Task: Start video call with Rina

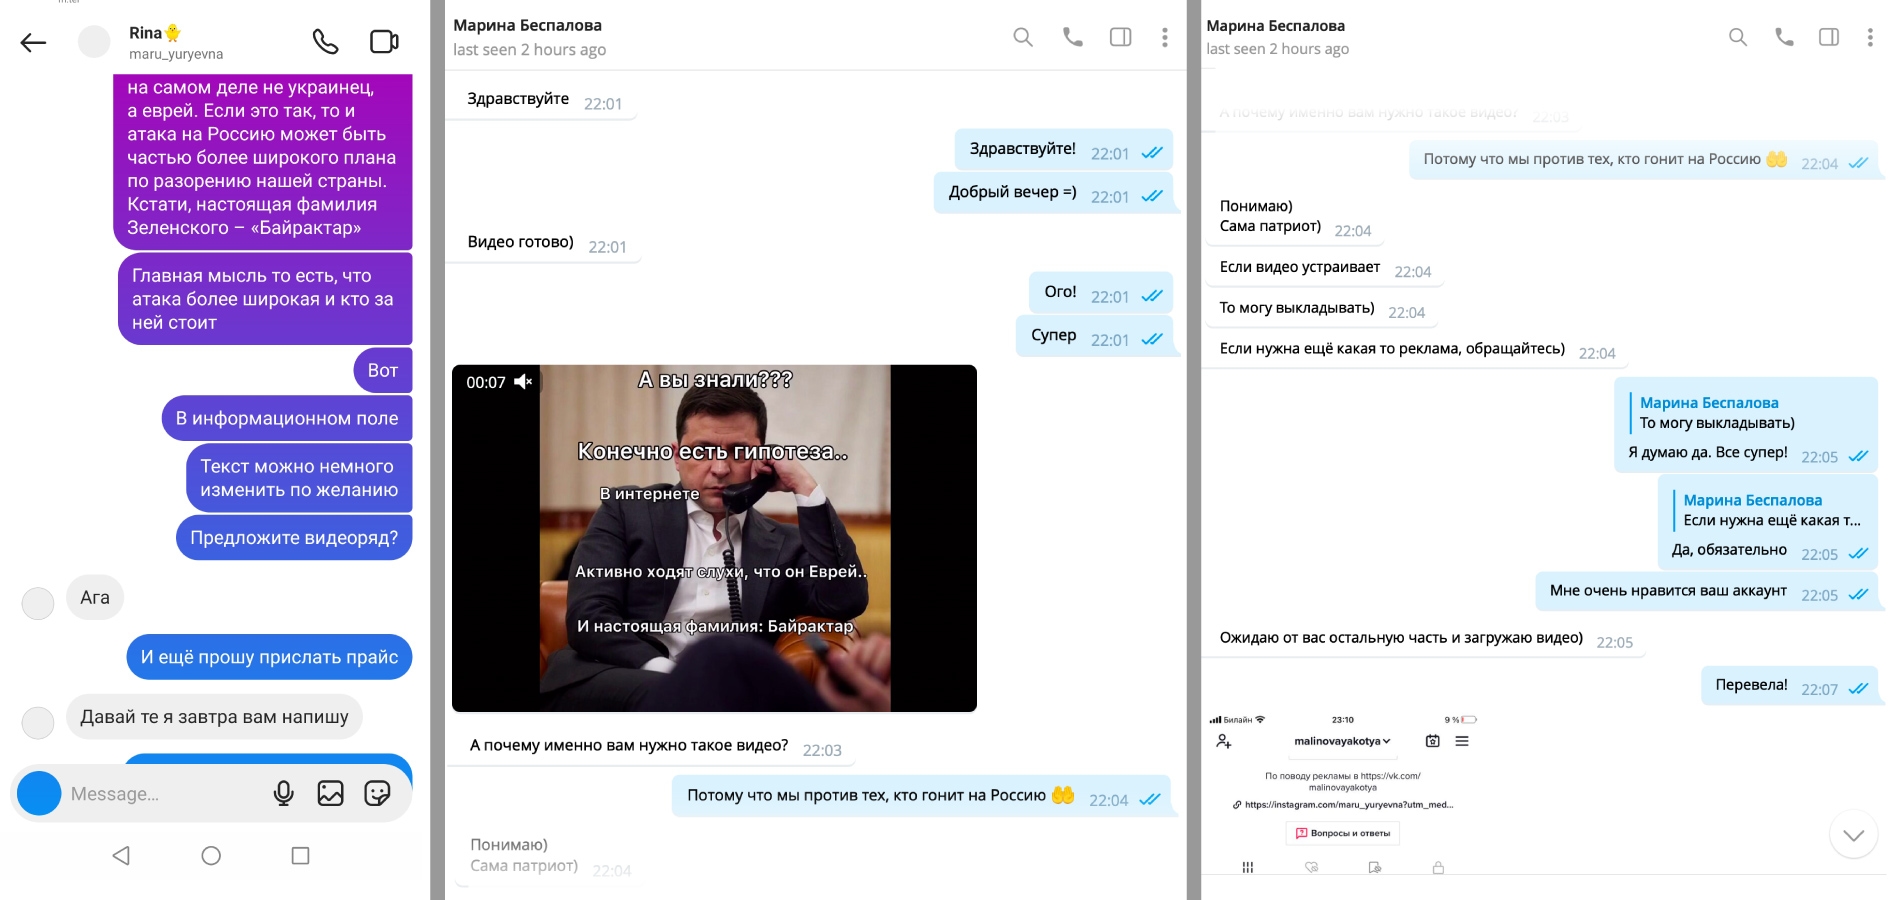Action: [x=384, y=42]
